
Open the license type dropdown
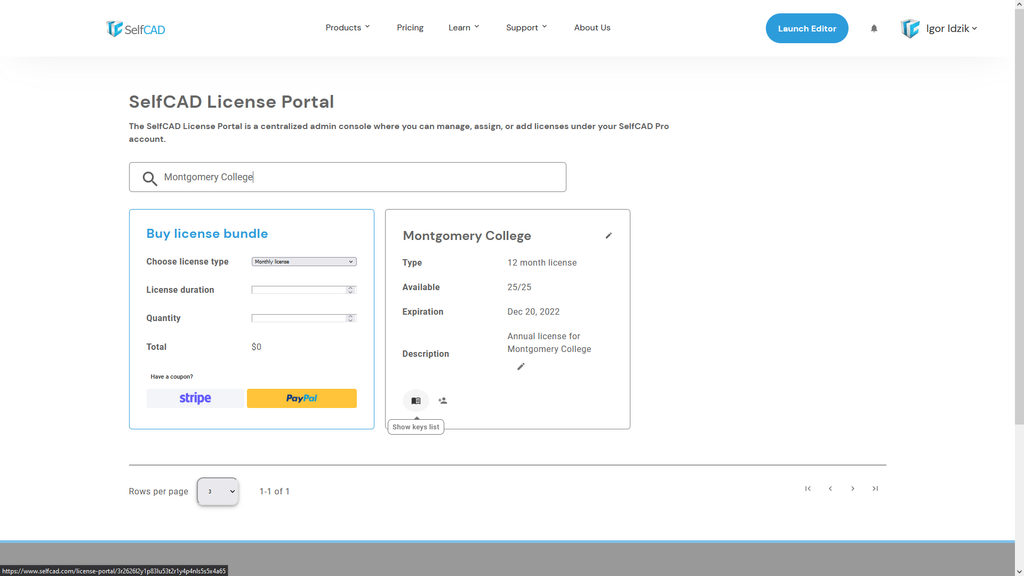coord(304,261)
